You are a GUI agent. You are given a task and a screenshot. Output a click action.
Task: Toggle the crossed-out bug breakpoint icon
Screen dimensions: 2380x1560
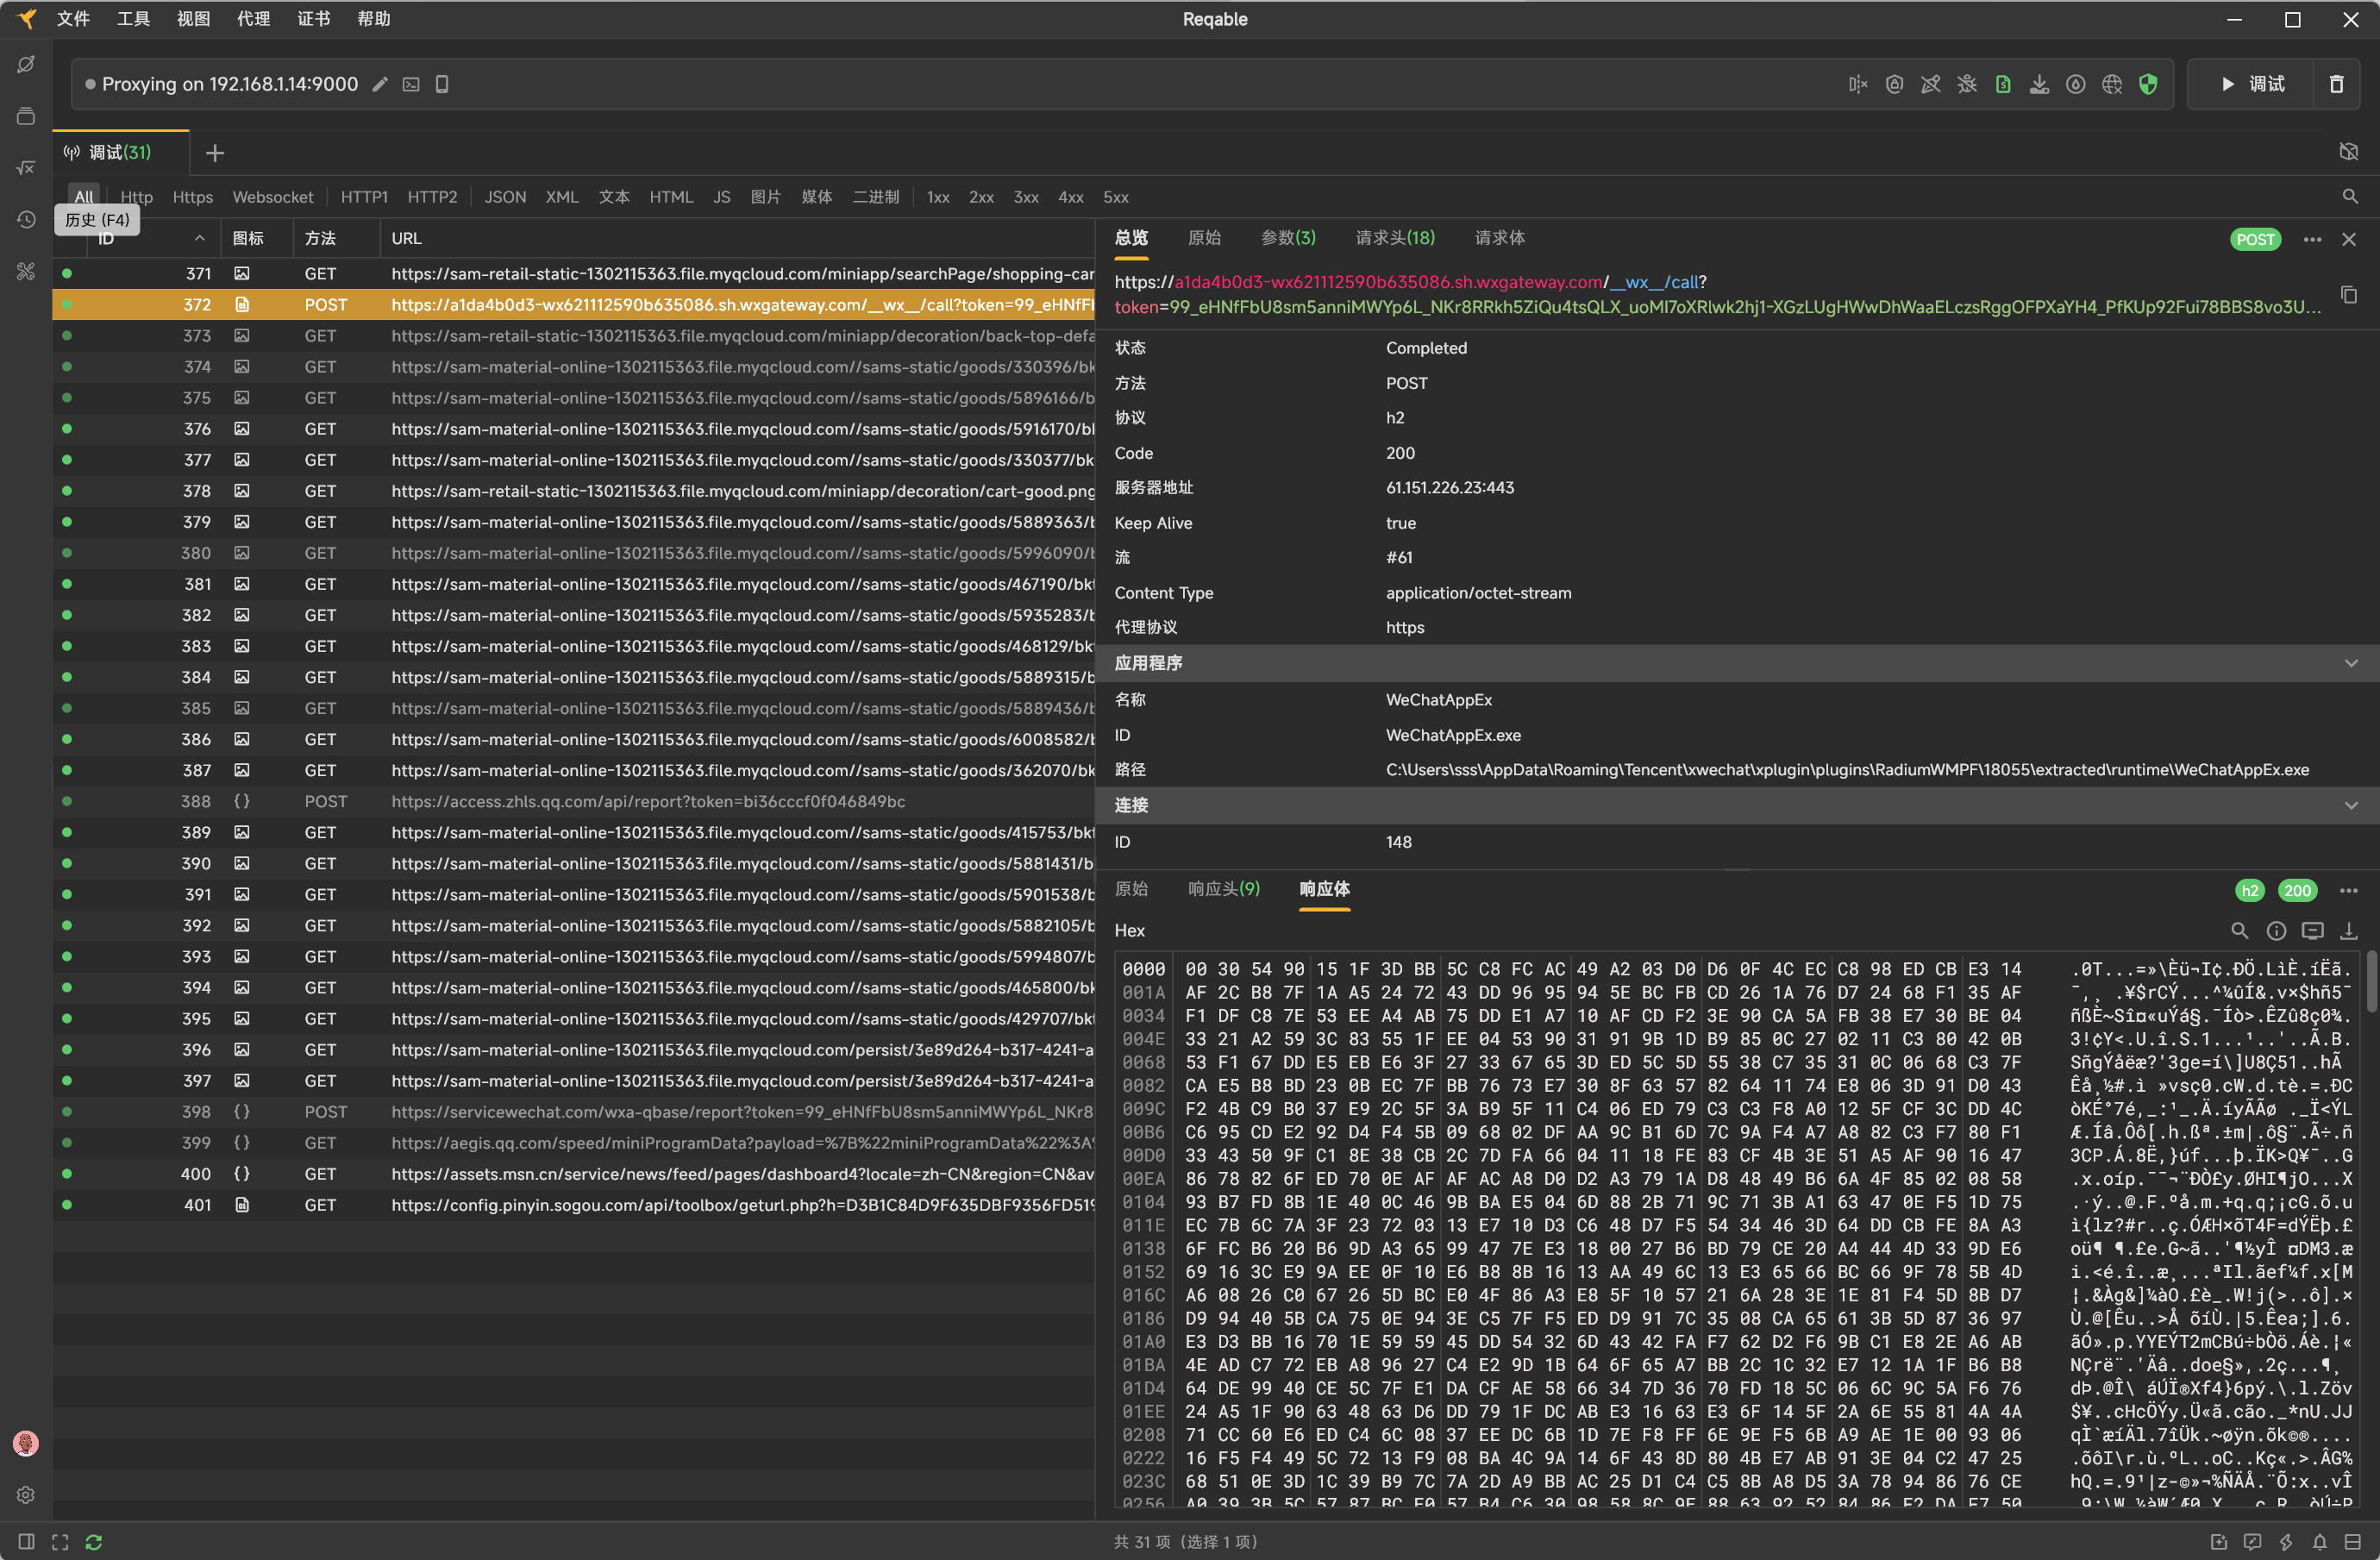[x=1967, y=84]
